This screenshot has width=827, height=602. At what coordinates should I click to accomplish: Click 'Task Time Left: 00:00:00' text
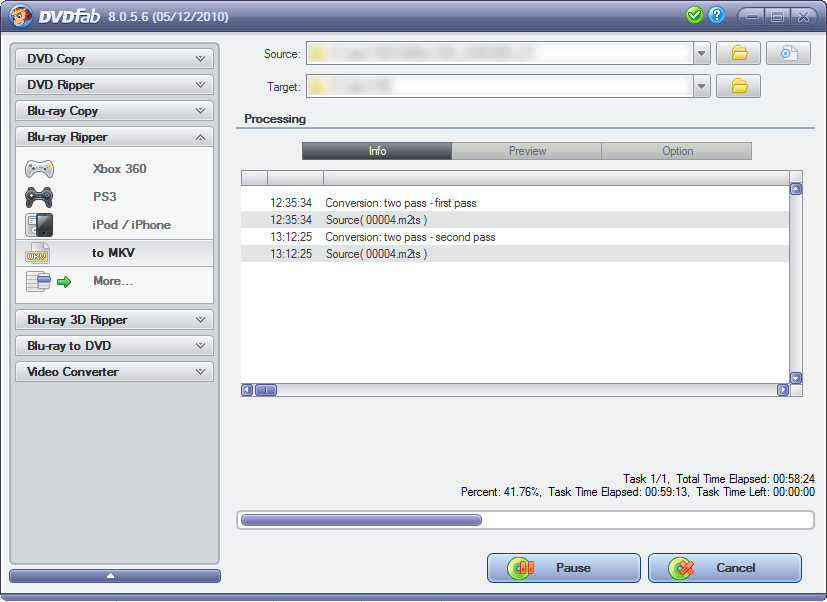tap(755, 492)
